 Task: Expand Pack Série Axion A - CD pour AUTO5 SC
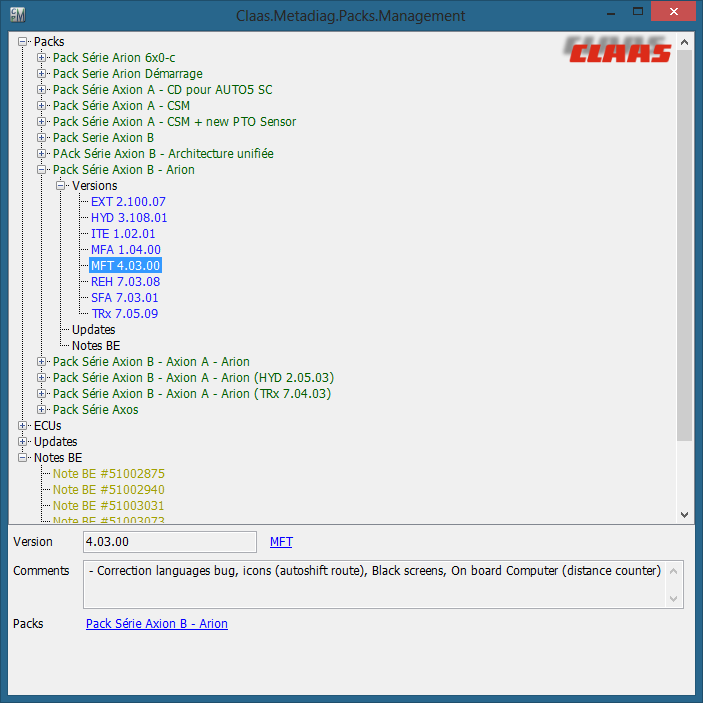pos(41,90)
